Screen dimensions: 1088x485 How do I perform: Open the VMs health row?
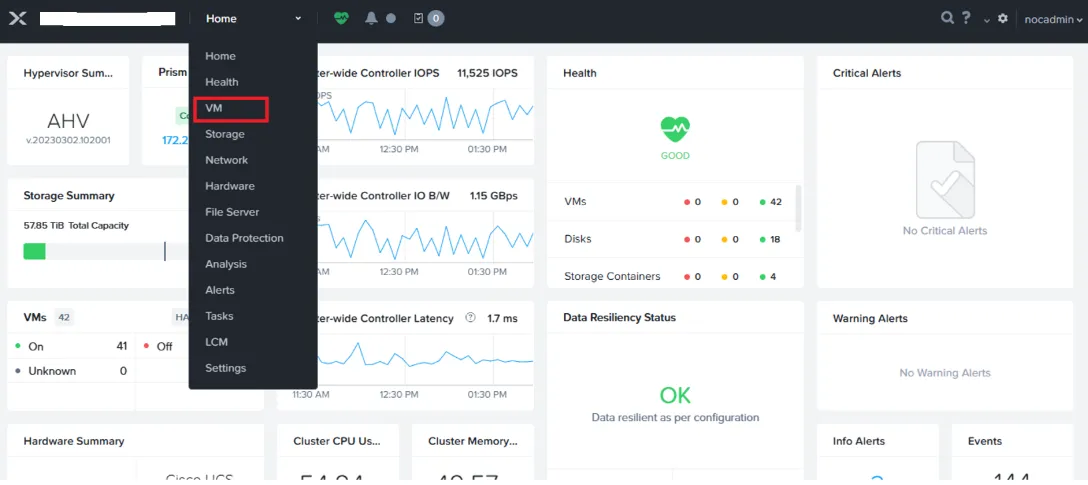675,202
